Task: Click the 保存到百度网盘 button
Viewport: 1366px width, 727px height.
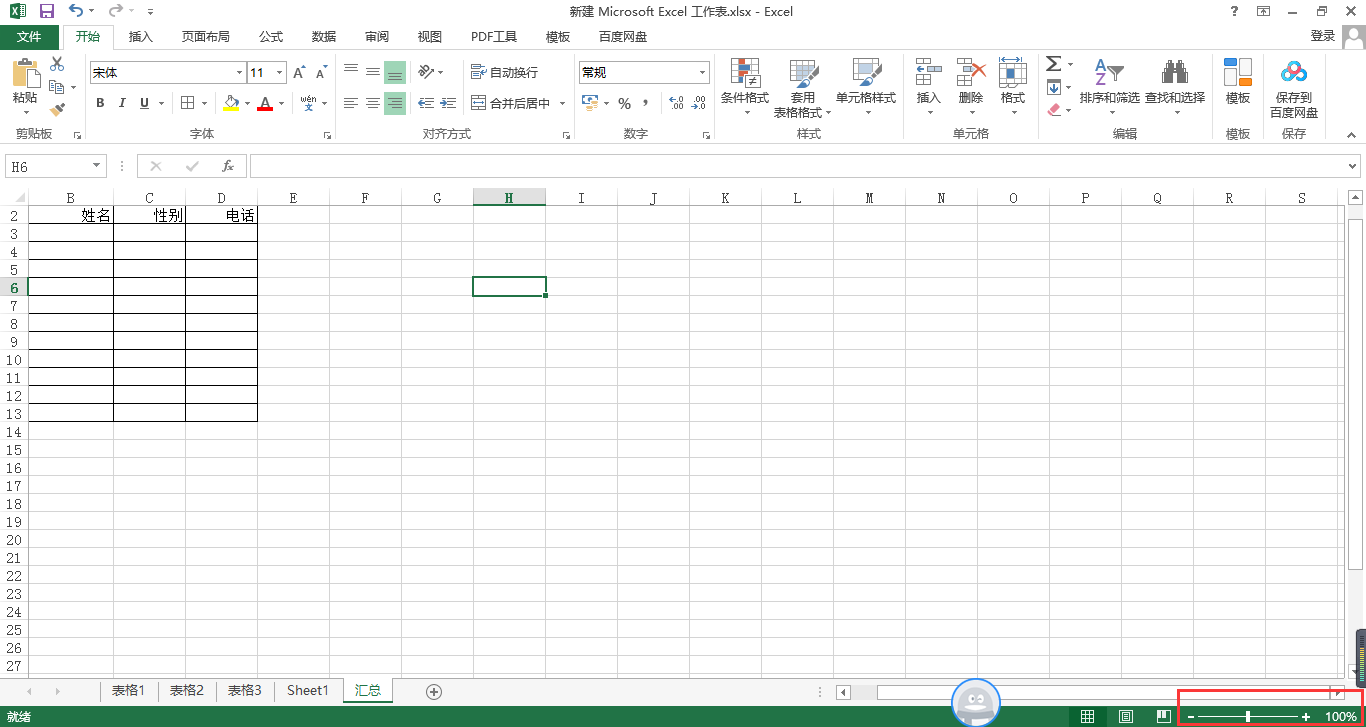Action: 1294,88
